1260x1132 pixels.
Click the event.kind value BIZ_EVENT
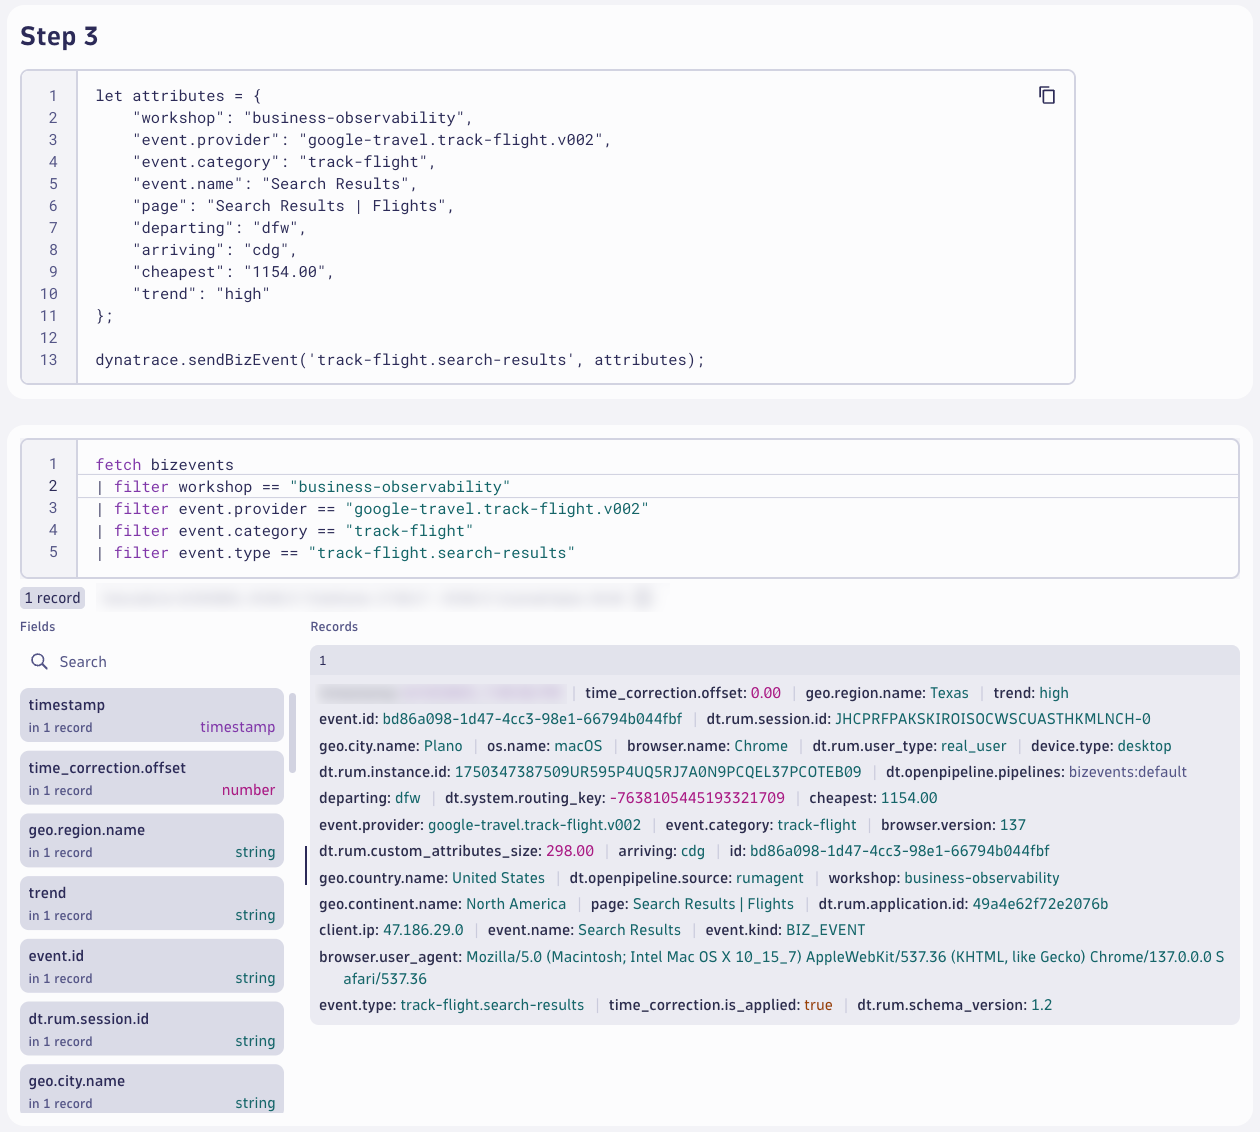click(825, 930)
